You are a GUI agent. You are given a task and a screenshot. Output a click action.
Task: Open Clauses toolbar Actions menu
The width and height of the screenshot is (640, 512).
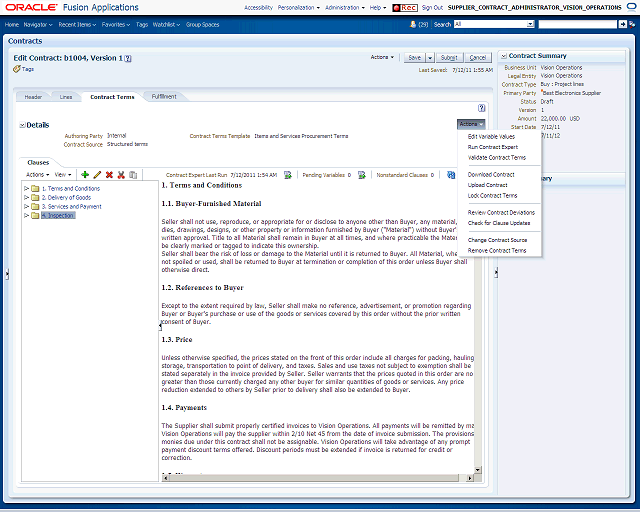click(x=38, y=175)
